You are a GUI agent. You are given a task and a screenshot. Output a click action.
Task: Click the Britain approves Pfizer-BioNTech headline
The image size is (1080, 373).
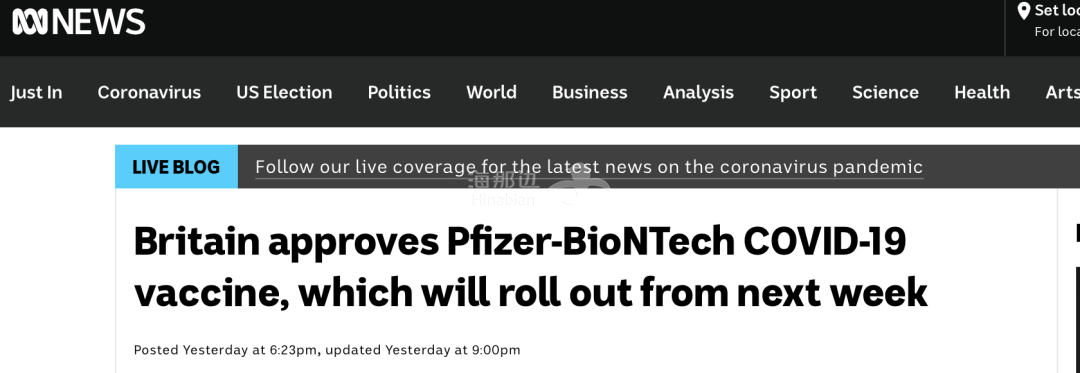(530, 267)
